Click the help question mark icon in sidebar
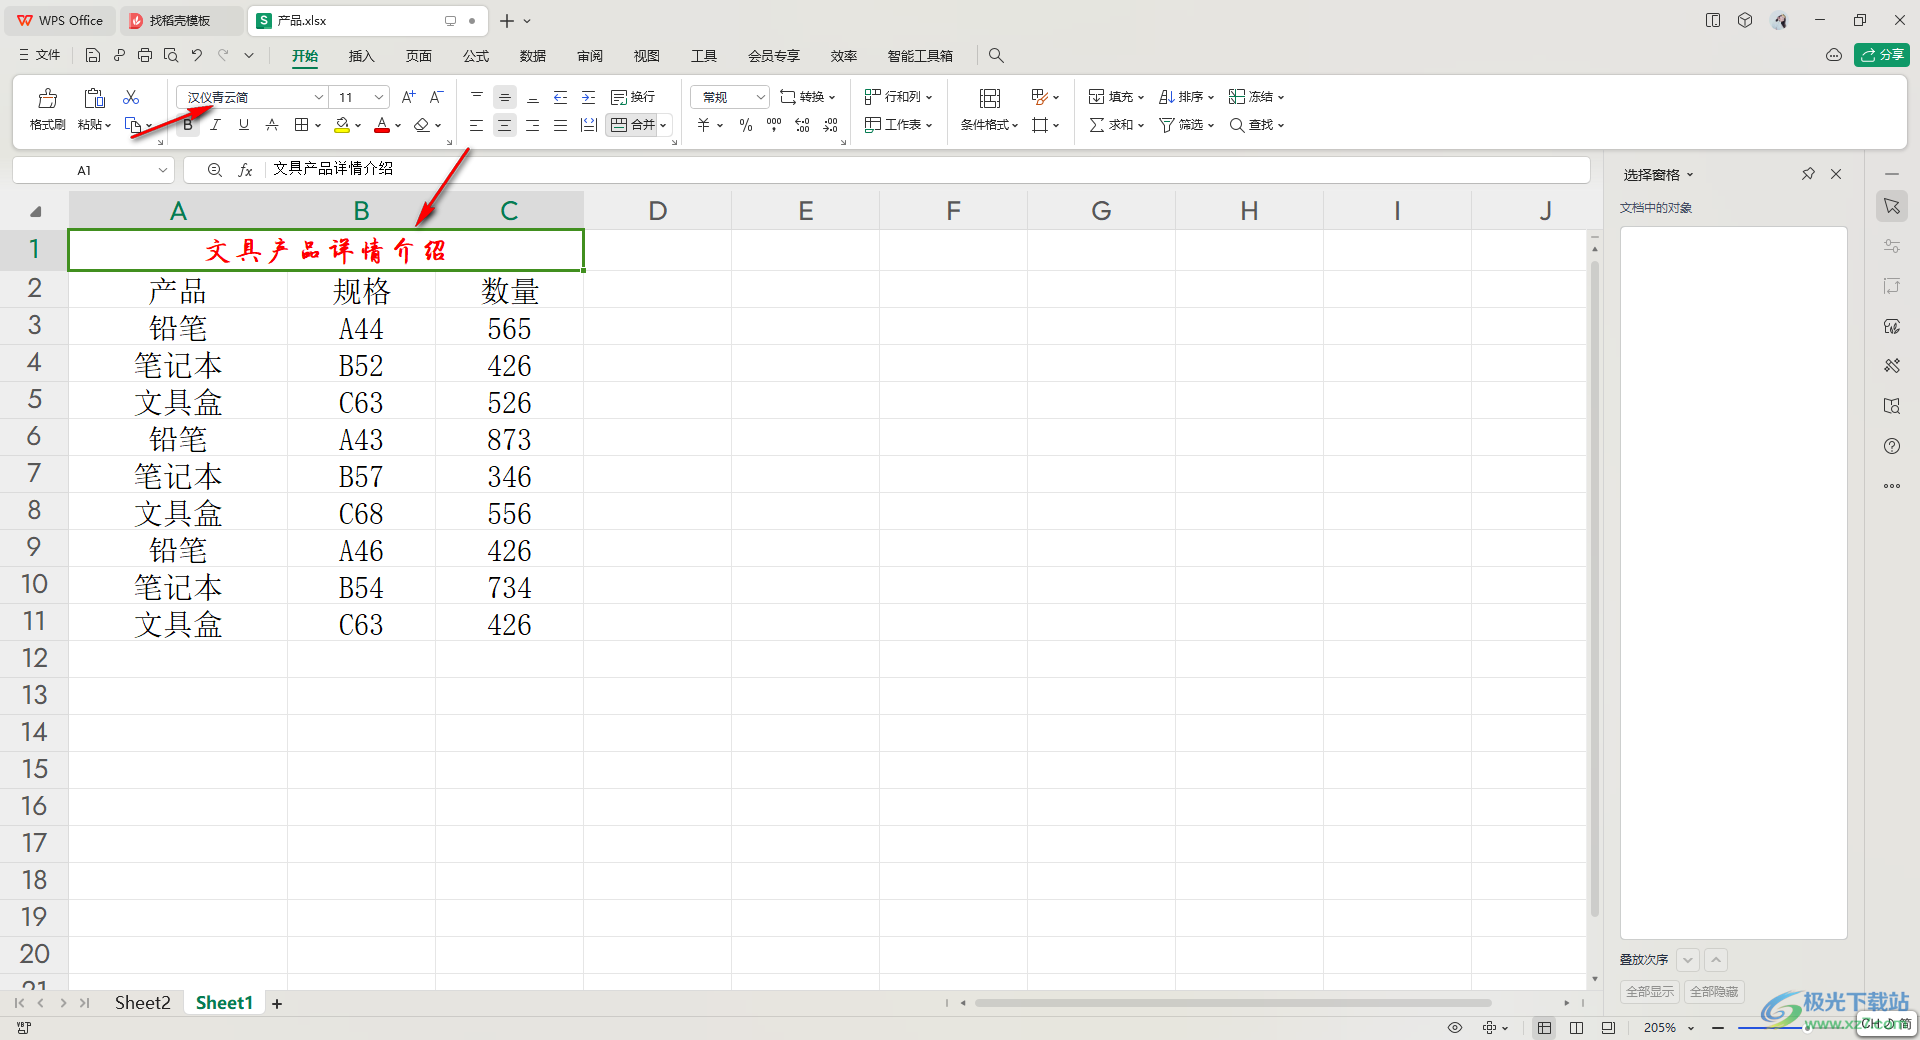This screenshot has height=1040, width=1920. (1892, 446)
